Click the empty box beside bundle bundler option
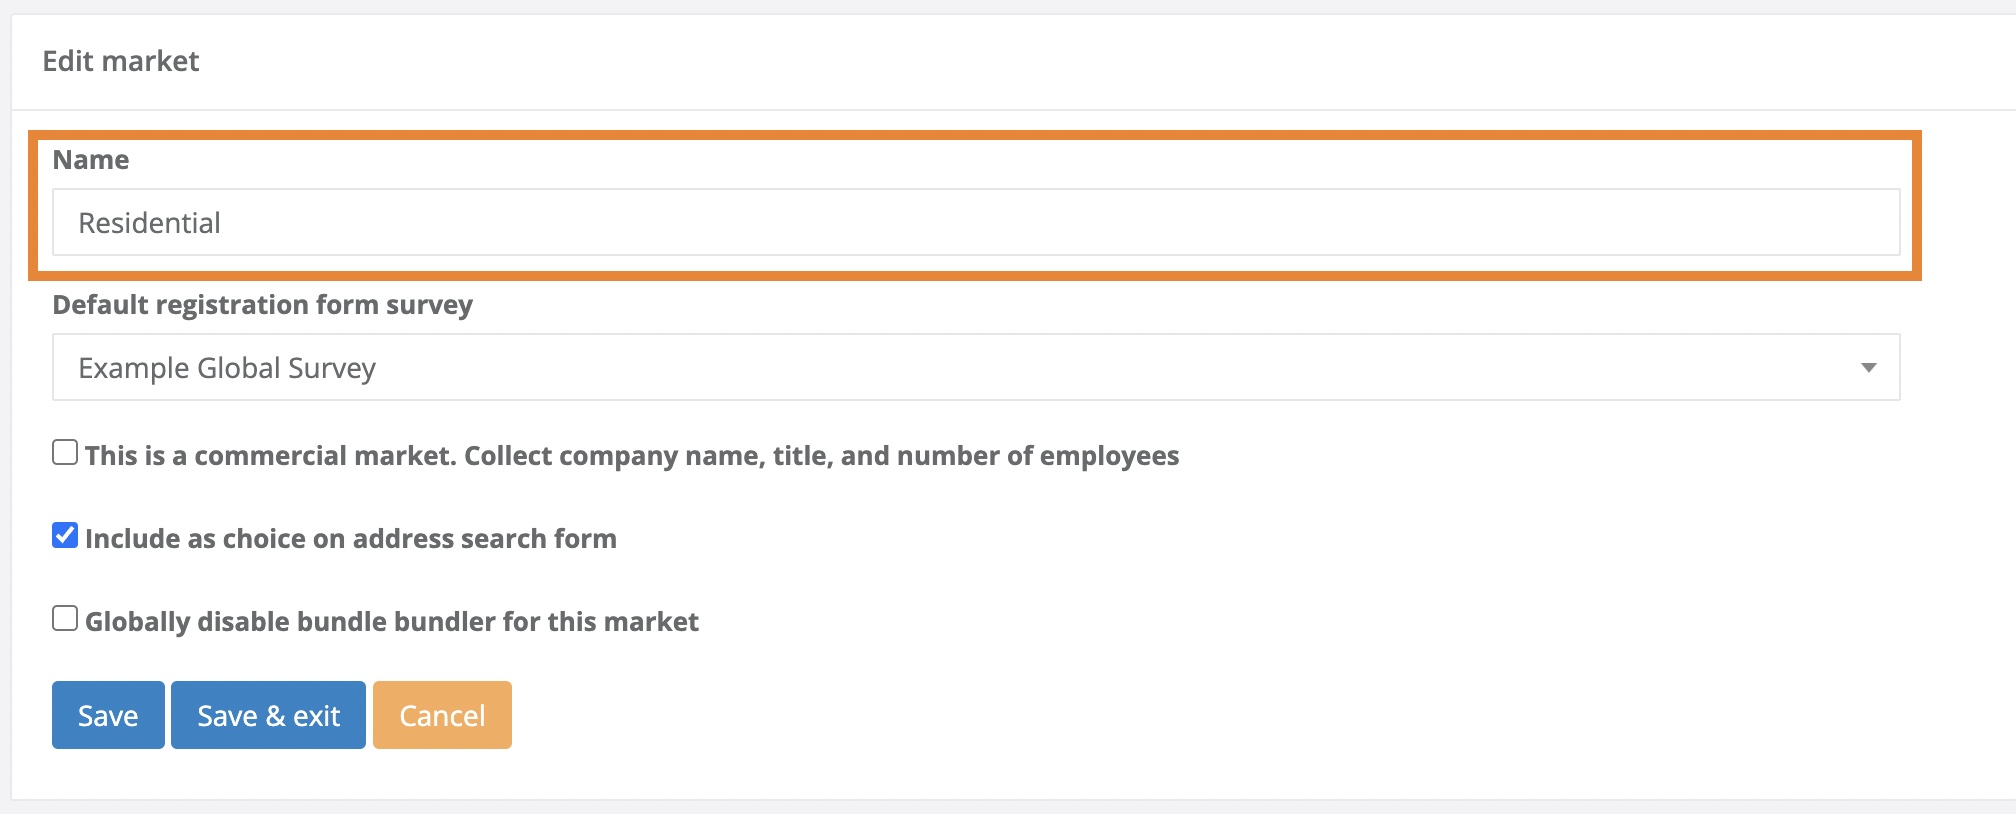This screenshot has height=814, width=2016. pyautogui.click(x=65, y=619)
